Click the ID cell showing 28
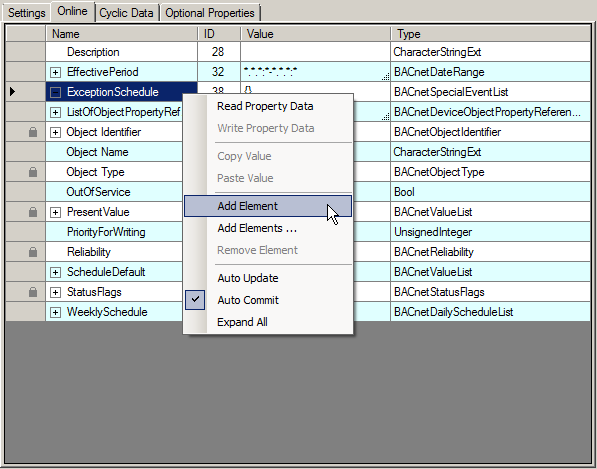The image size is (597, 469). [x=219, y=52]
